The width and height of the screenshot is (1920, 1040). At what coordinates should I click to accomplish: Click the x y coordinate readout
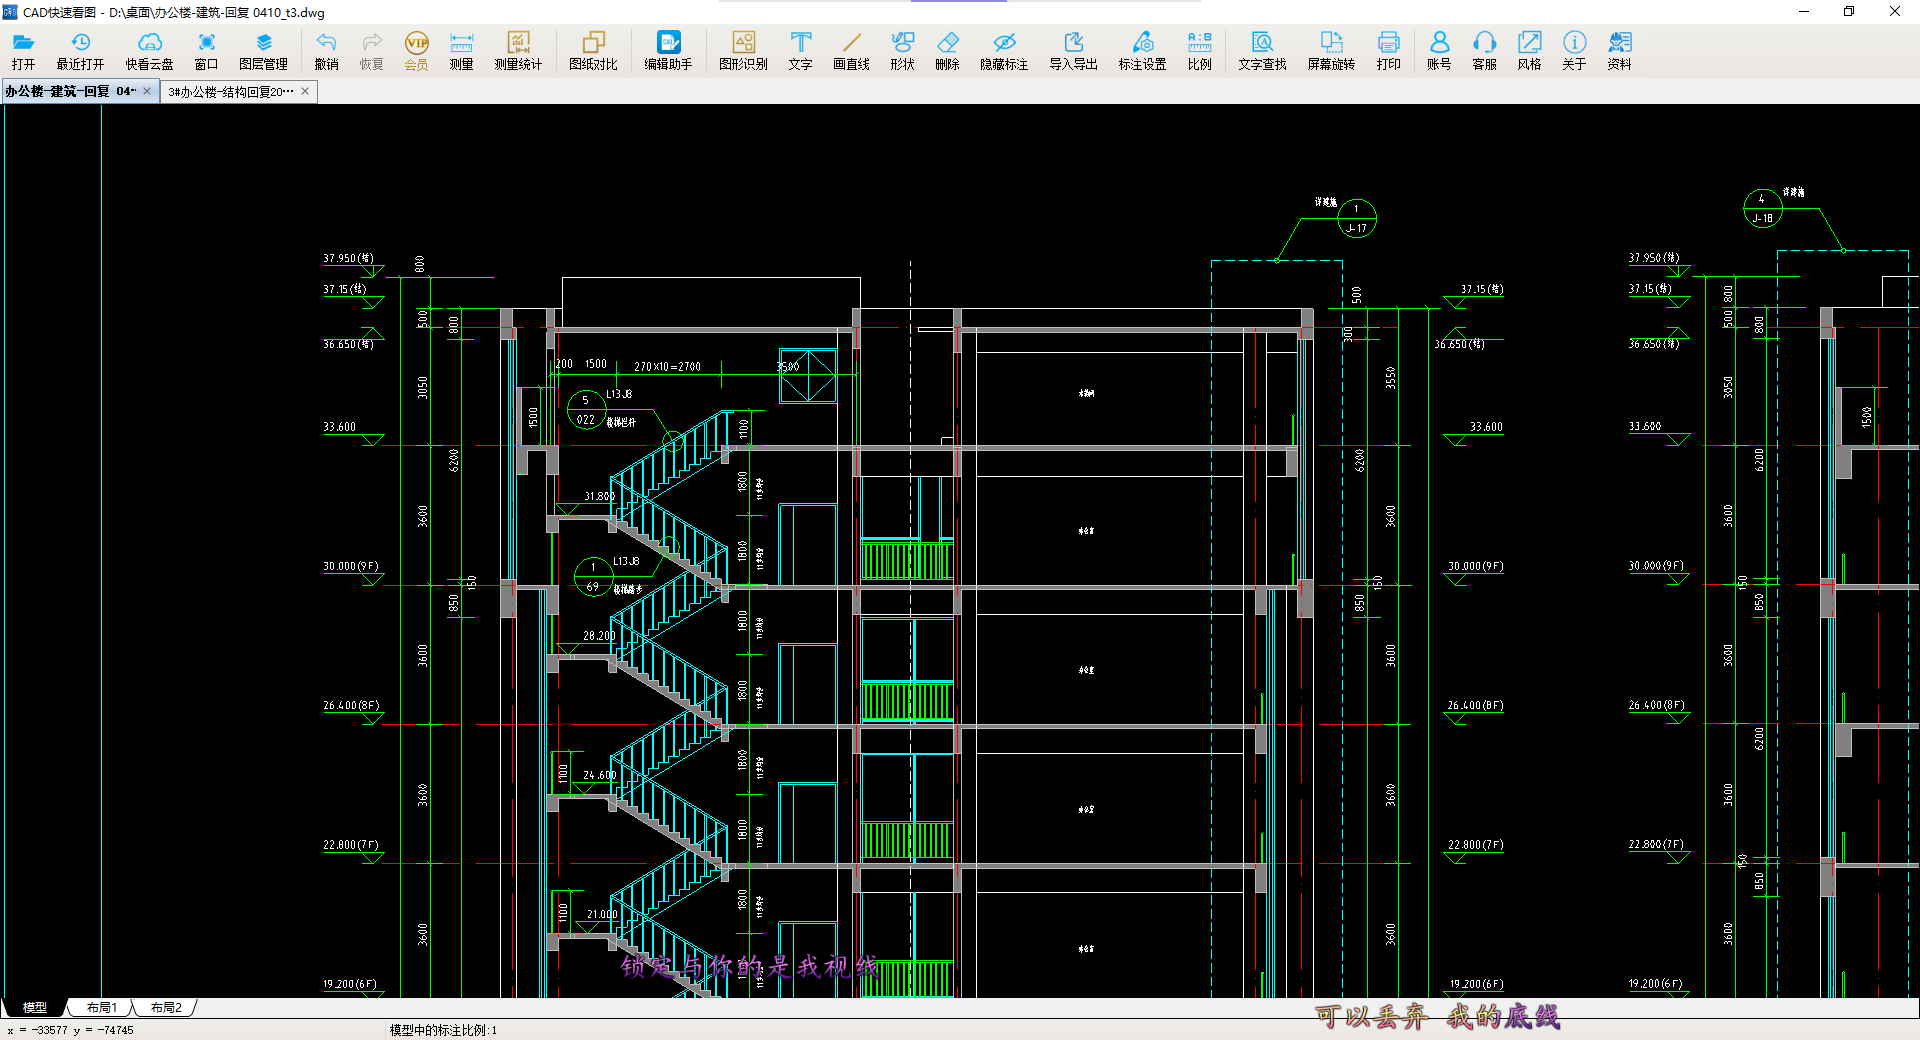(70, 1030)
